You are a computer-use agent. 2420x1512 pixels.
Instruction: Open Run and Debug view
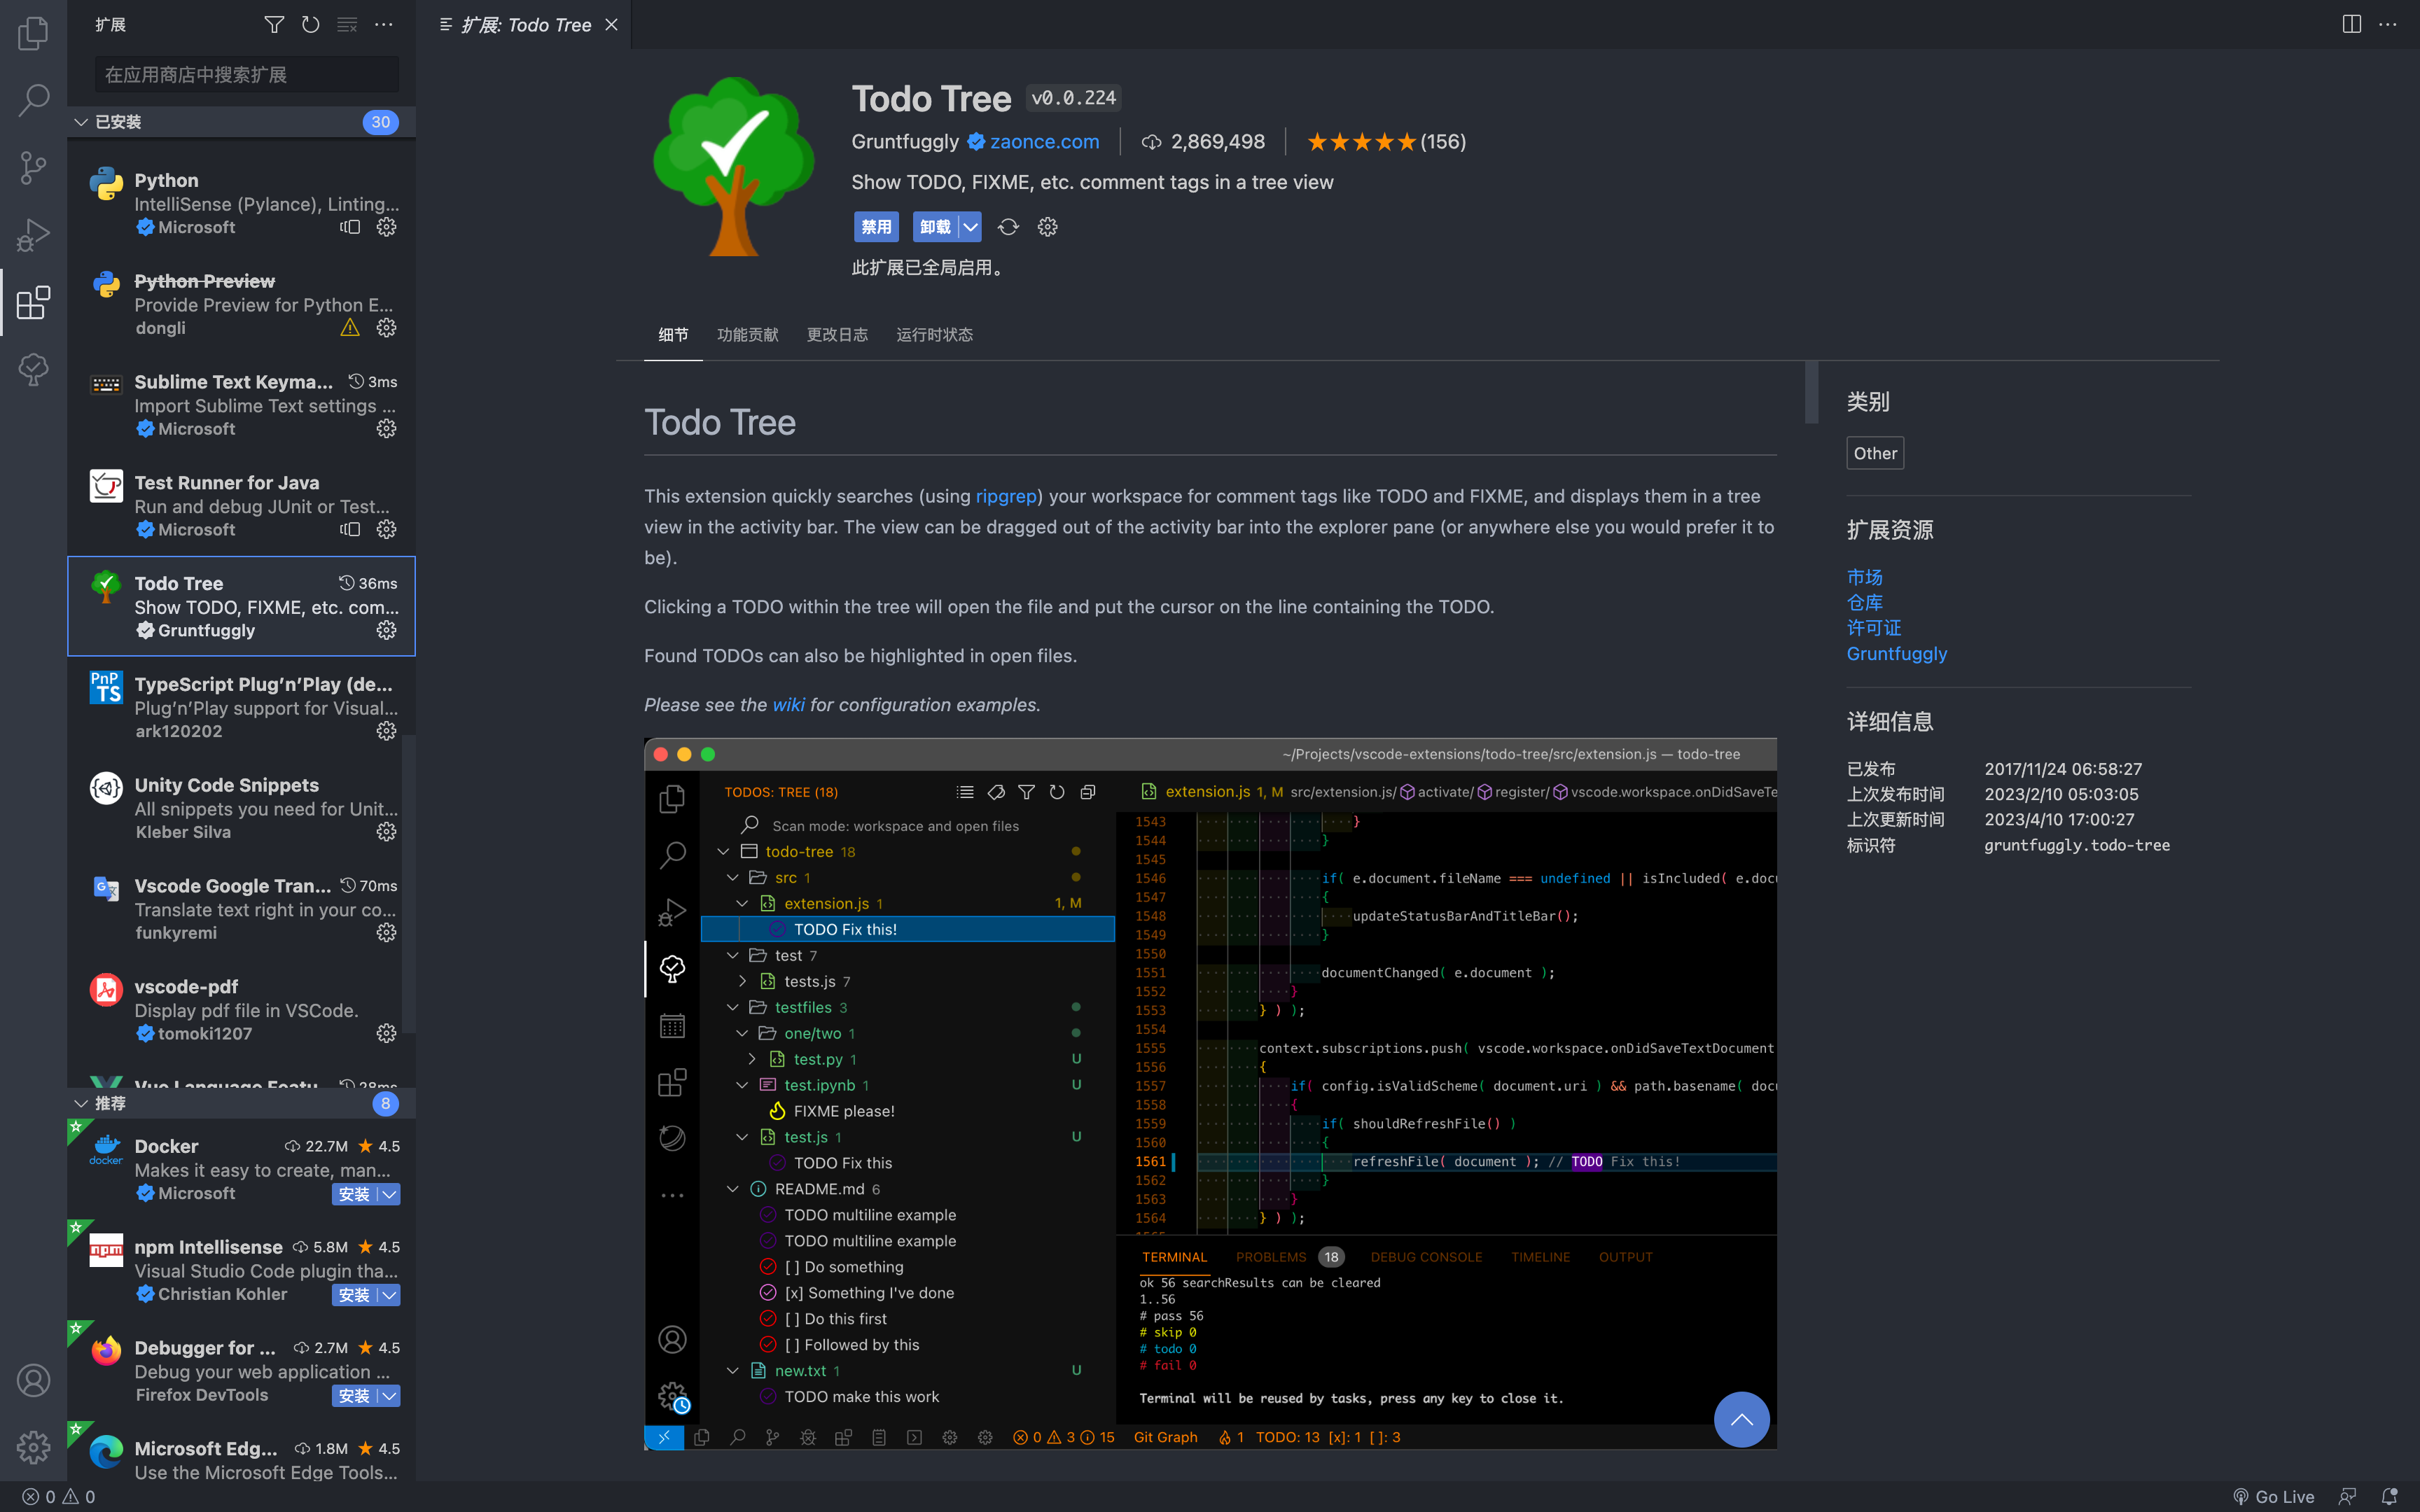coord(33,235)
